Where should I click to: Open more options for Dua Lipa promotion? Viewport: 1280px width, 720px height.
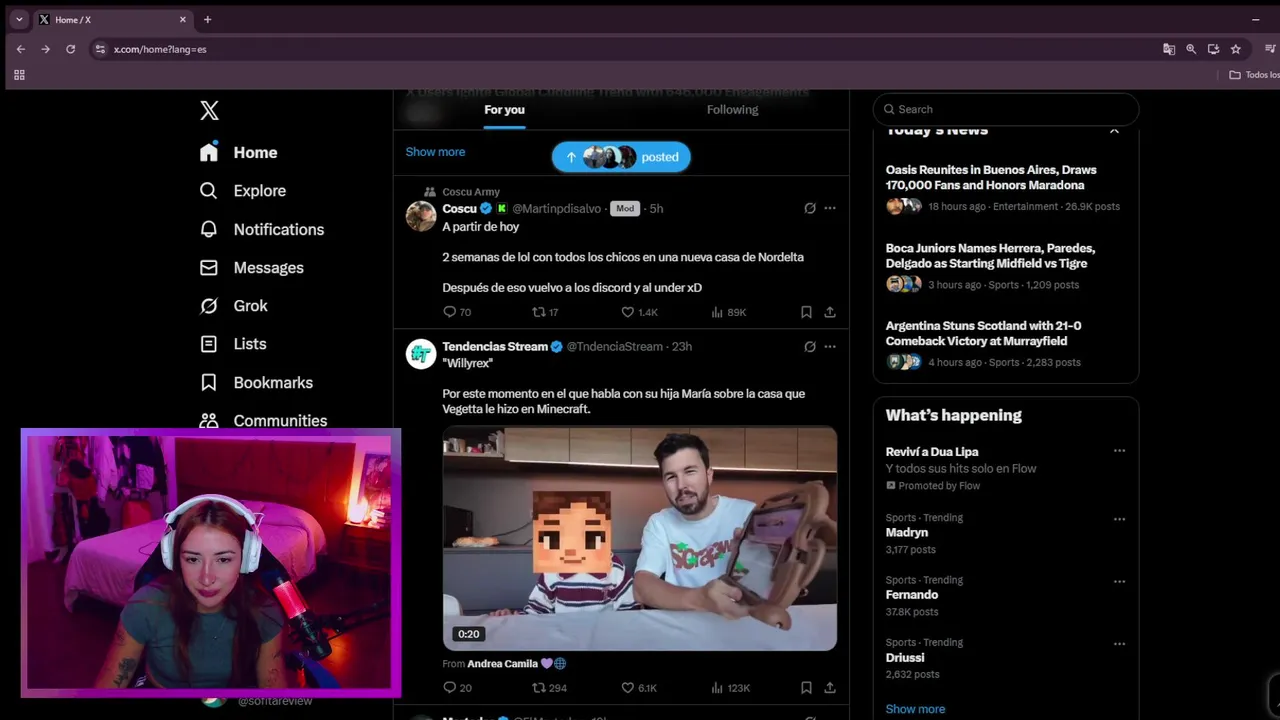tap(1119, 451)
